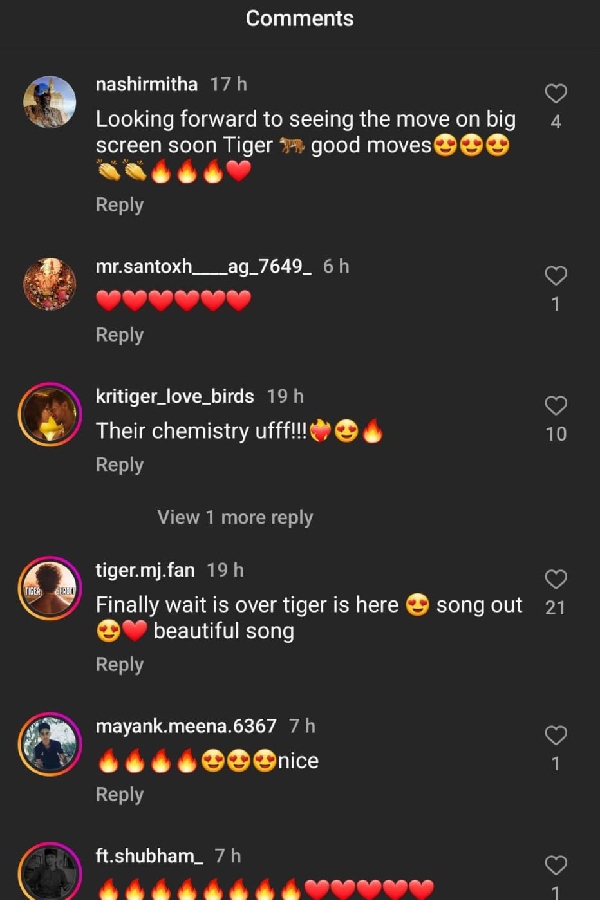Like kritiger_love_birds' chemistry comment
600x900 pixels.
pyautogui.click(x=556, y=406)
